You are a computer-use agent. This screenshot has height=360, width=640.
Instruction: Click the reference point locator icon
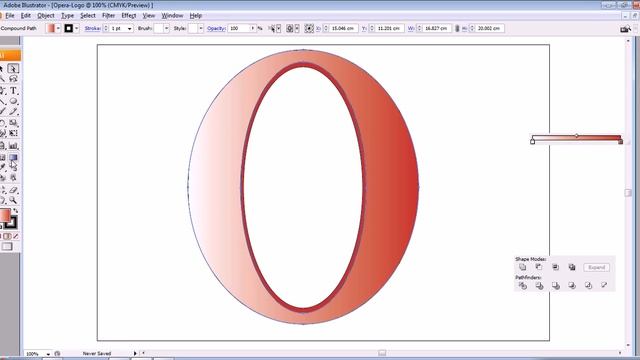309,28
